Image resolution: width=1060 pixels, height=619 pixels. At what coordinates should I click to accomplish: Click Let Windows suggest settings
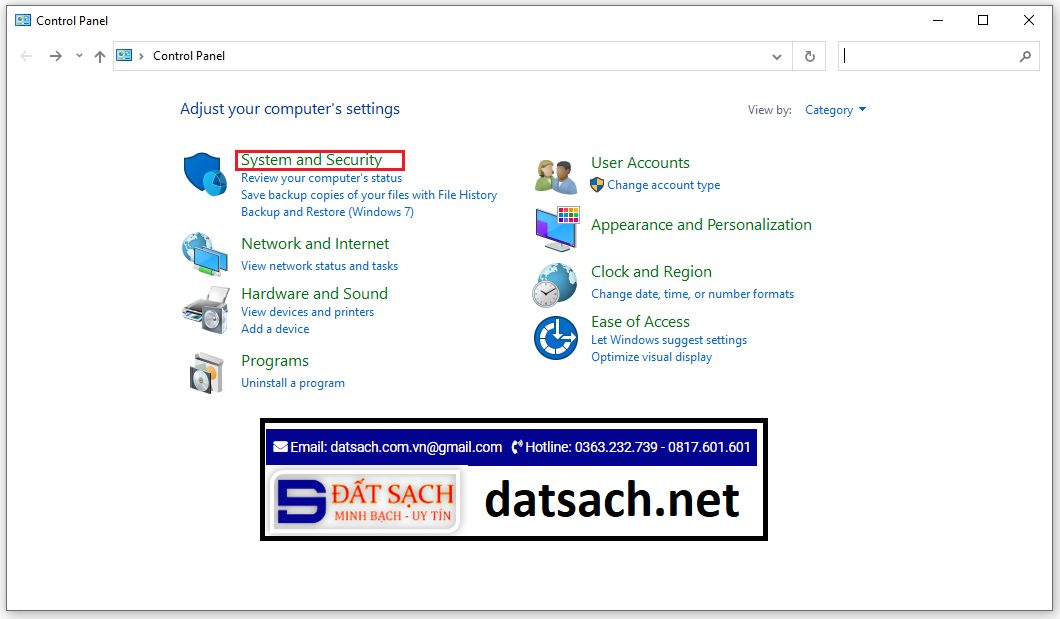click(668, 340)
